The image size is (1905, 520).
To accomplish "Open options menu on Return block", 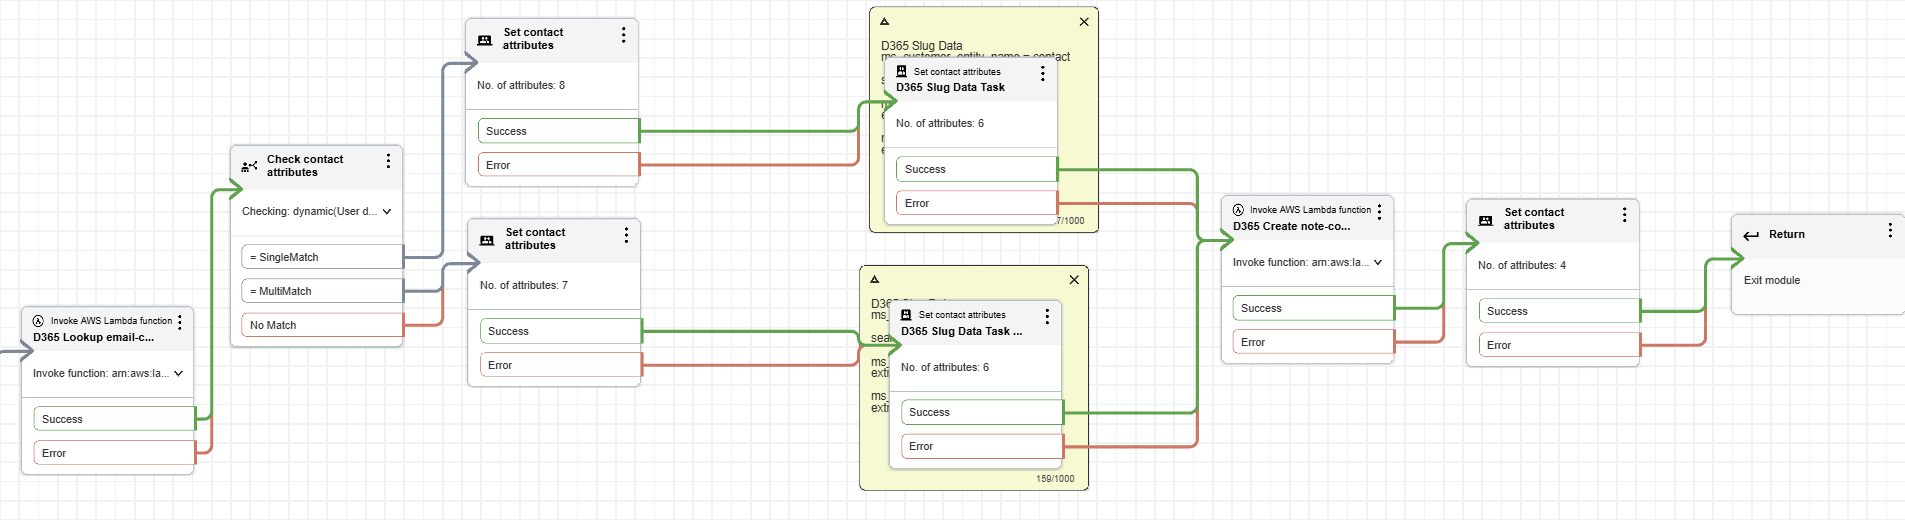I will pos(1889,230).
